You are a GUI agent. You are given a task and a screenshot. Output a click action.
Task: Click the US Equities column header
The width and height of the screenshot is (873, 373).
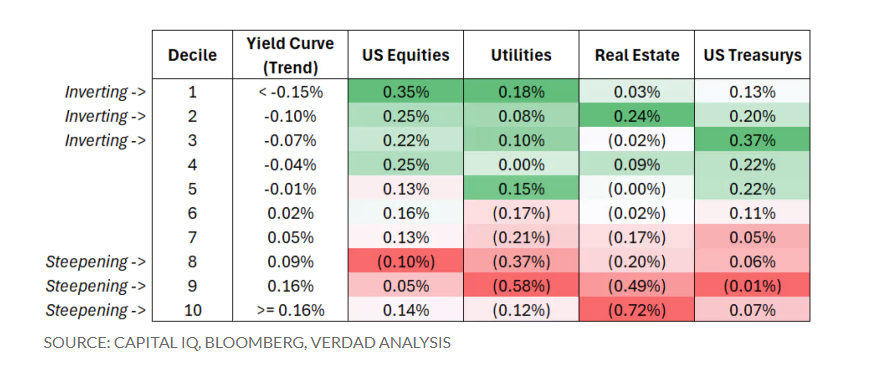point(406,55)
